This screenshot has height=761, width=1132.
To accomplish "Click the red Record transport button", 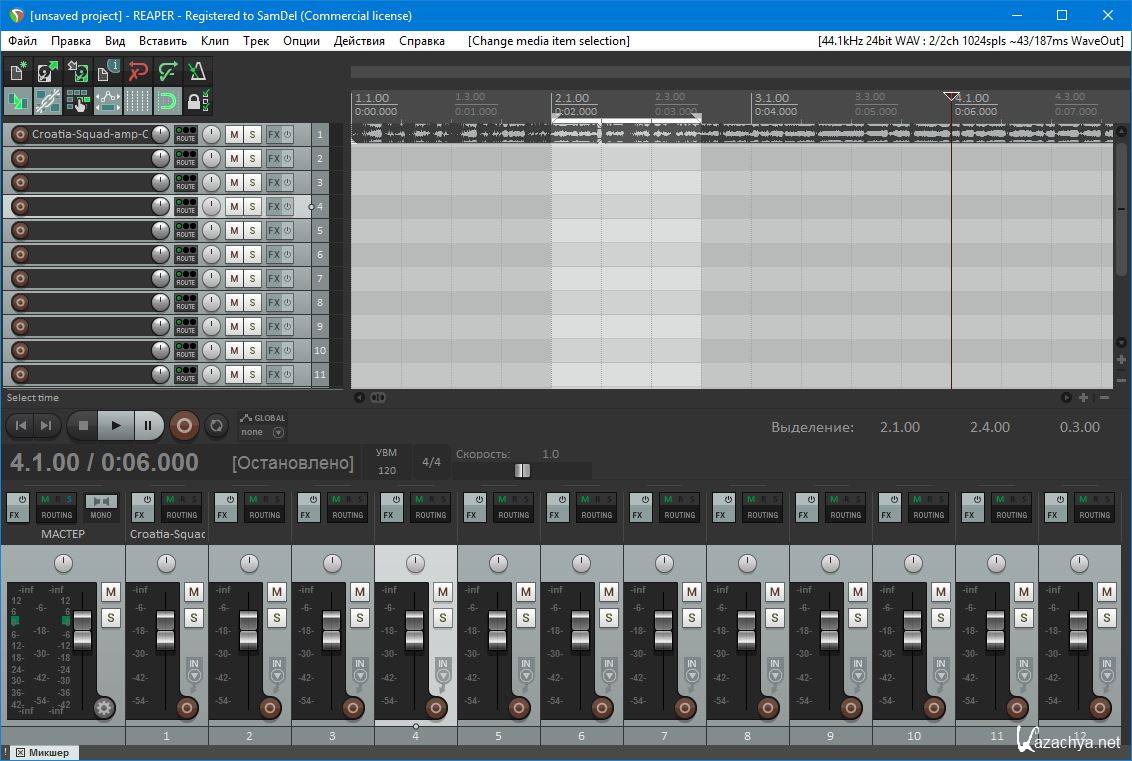I will pyautogui.click(x=183, y=425).
